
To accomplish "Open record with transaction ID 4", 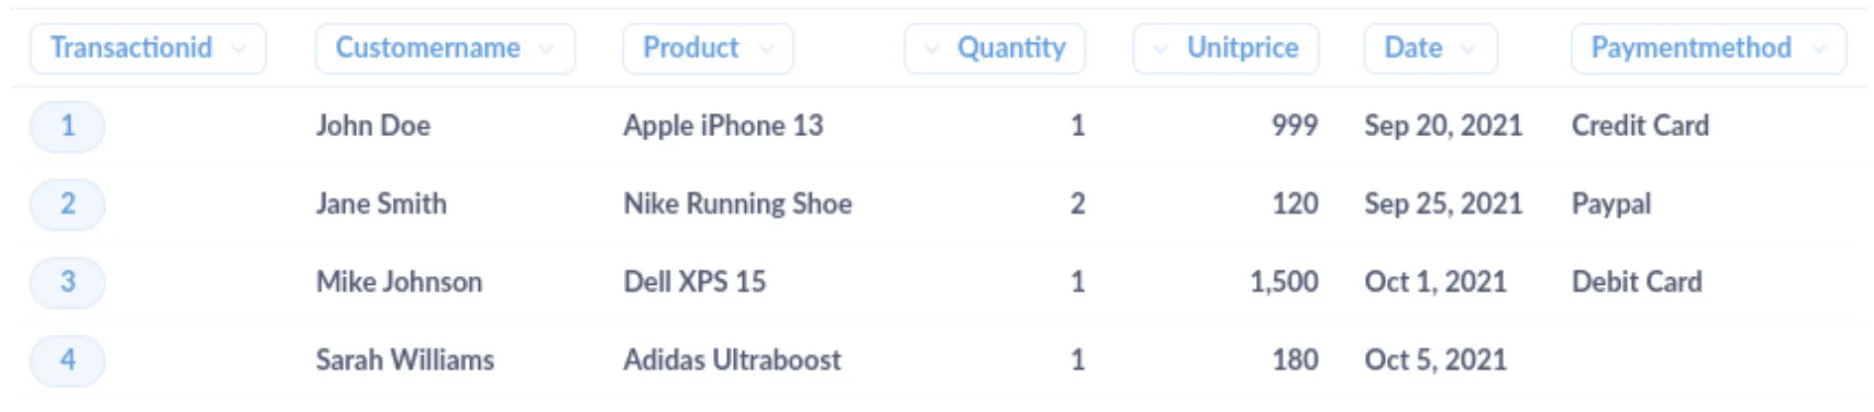I will [67, 360].
